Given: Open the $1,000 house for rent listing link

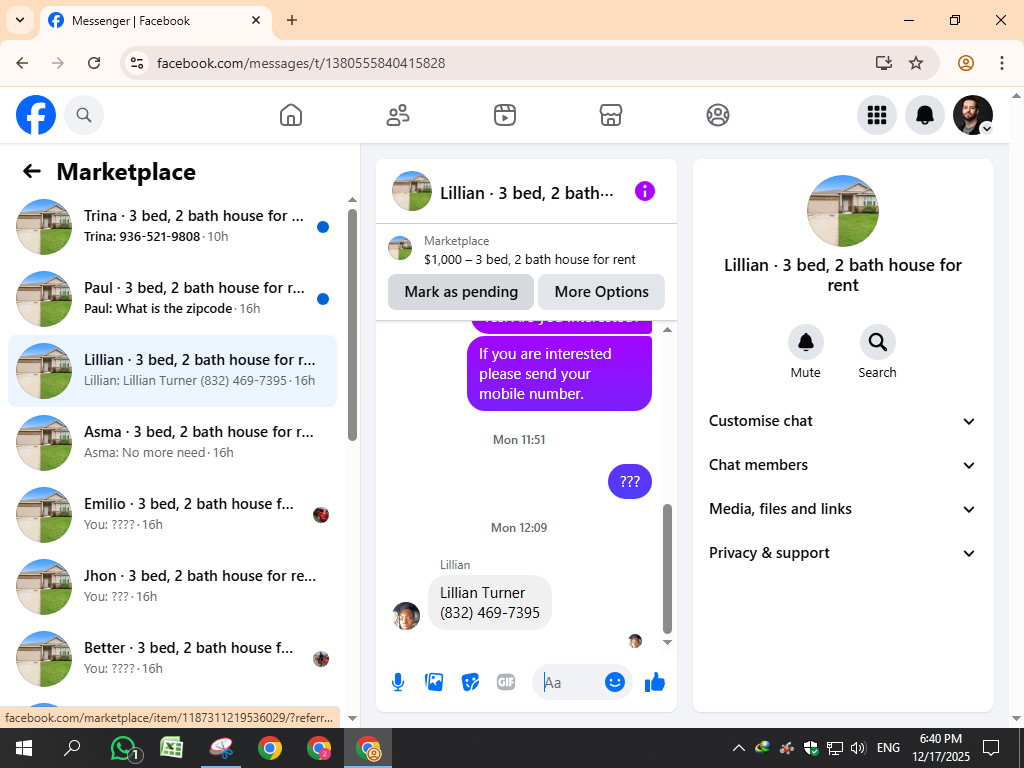Looking at the screenshot, I should [x=526, y=251].
